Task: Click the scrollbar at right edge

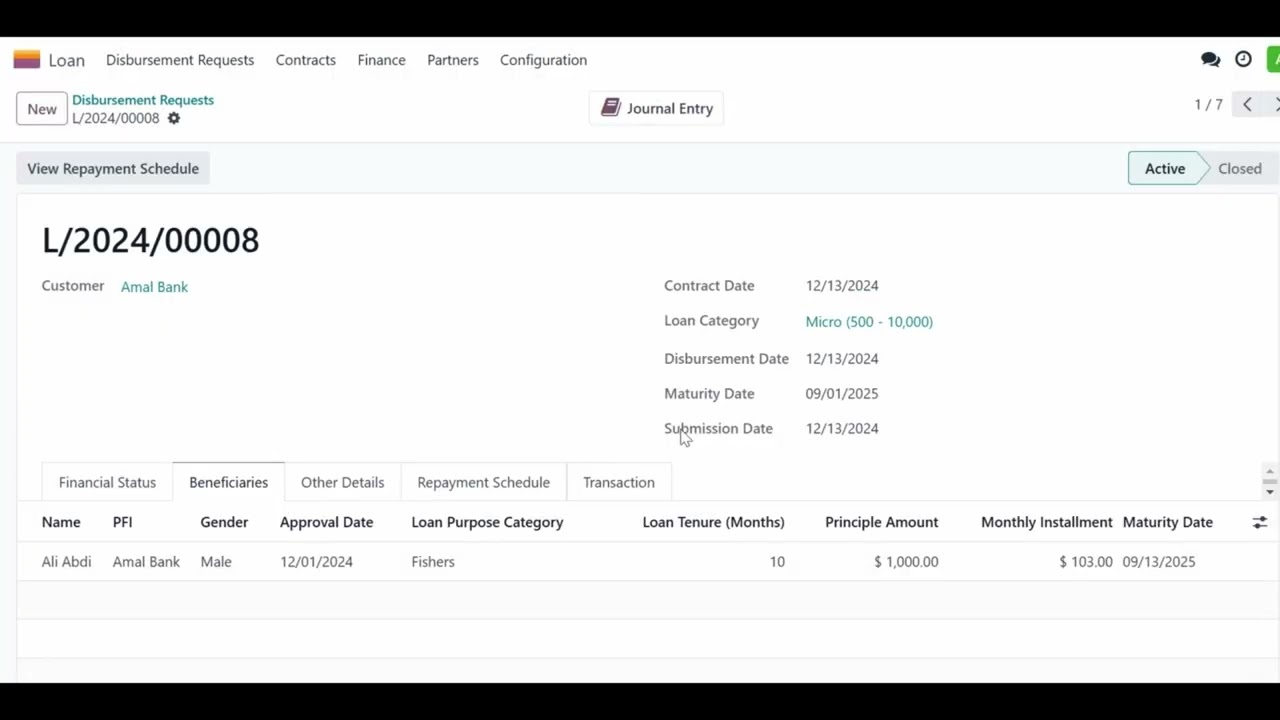Action: click(x=1270, y=482)
